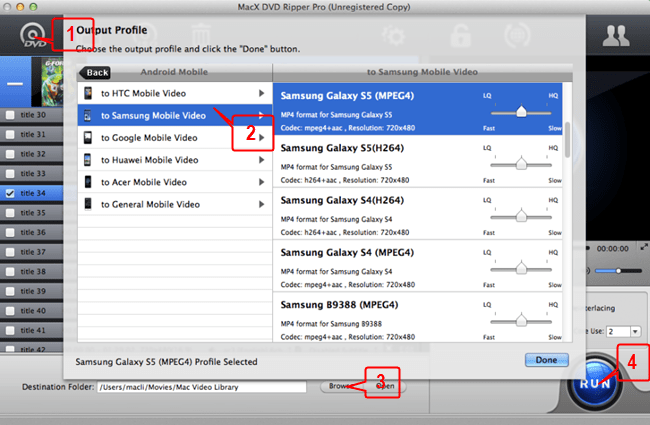Open the user accounts icon at top right

[616, 36]
